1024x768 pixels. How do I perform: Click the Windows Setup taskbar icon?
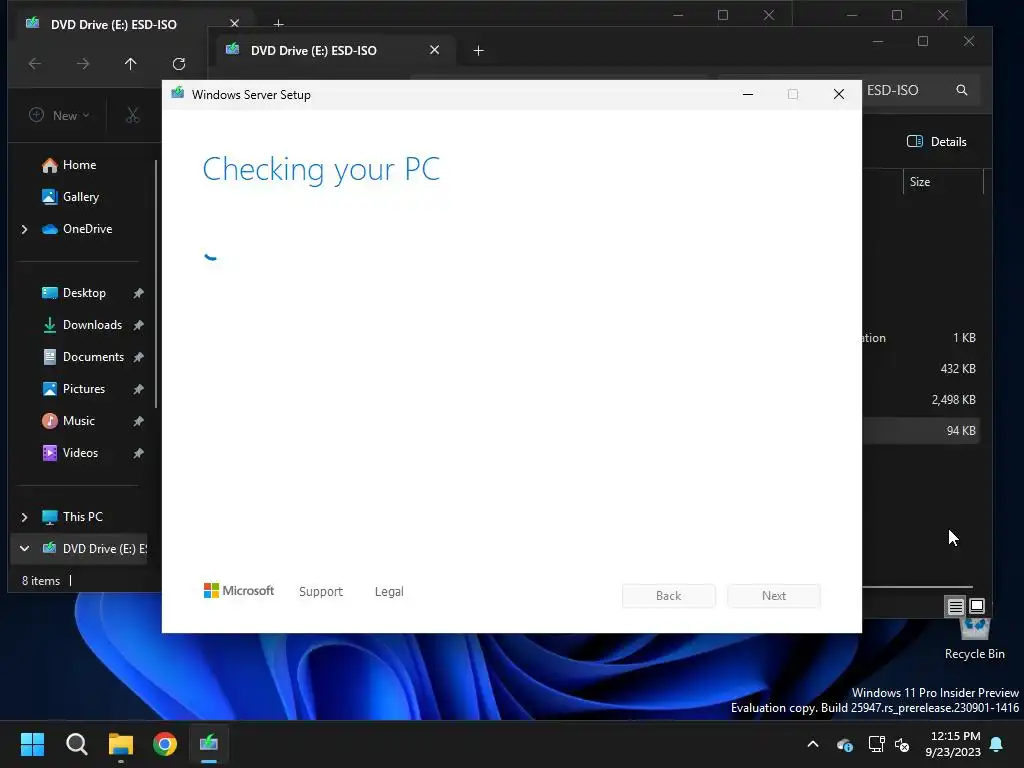(209, 744)
